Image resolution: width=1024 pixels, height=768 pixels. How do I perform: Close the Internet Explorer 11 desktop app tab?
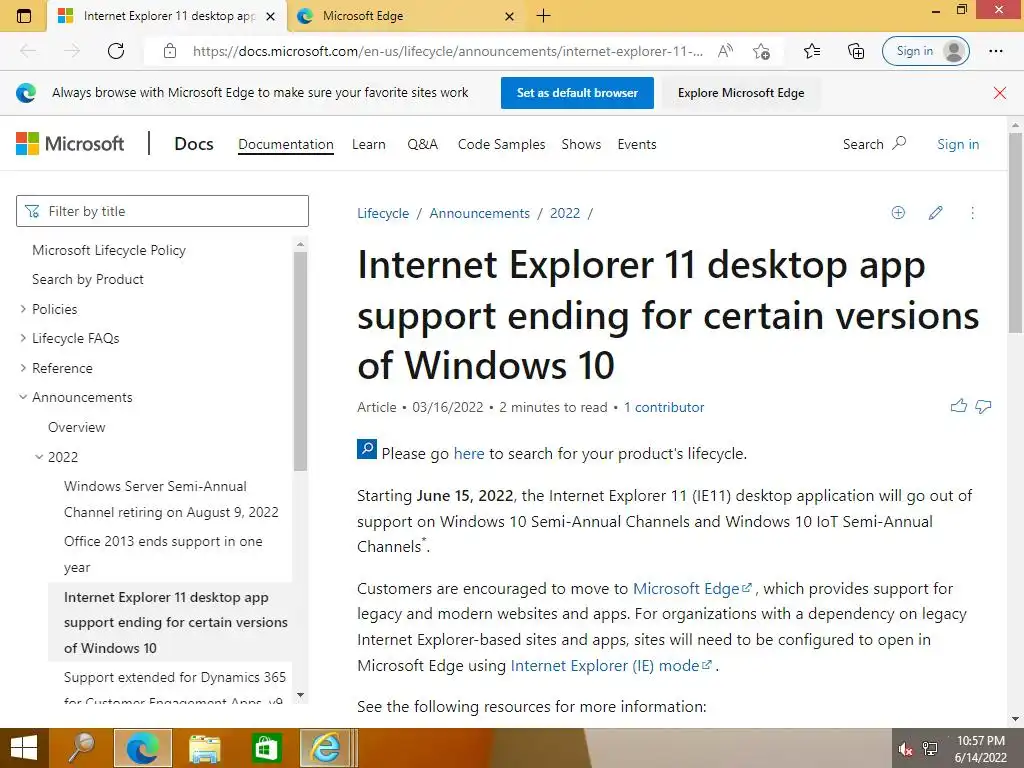pos(270,16)
